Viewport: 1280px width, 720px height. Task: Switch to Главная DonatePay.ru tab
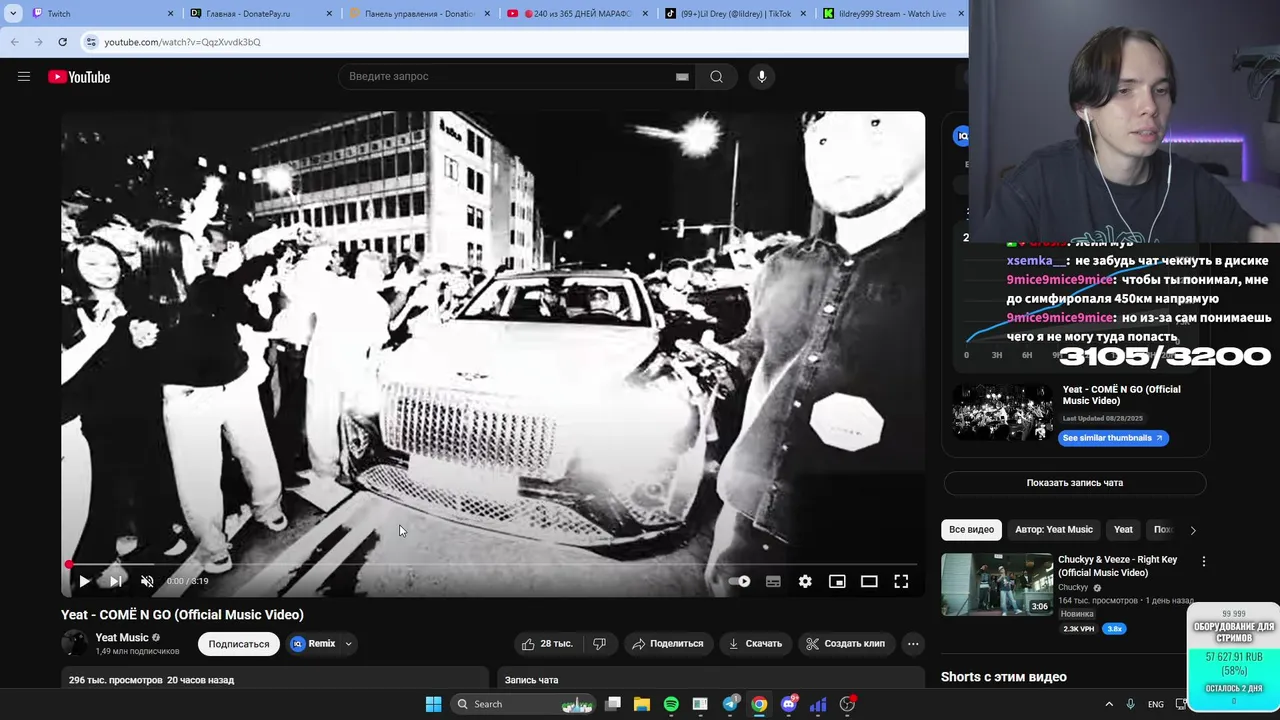tap(260, 14)
